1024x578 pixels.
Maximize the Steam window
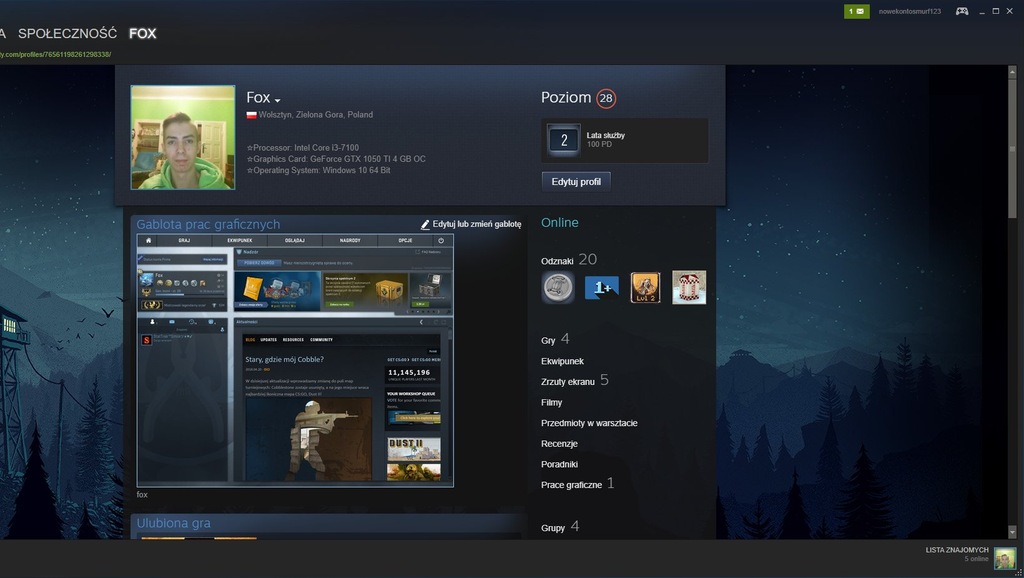(995, 11)
